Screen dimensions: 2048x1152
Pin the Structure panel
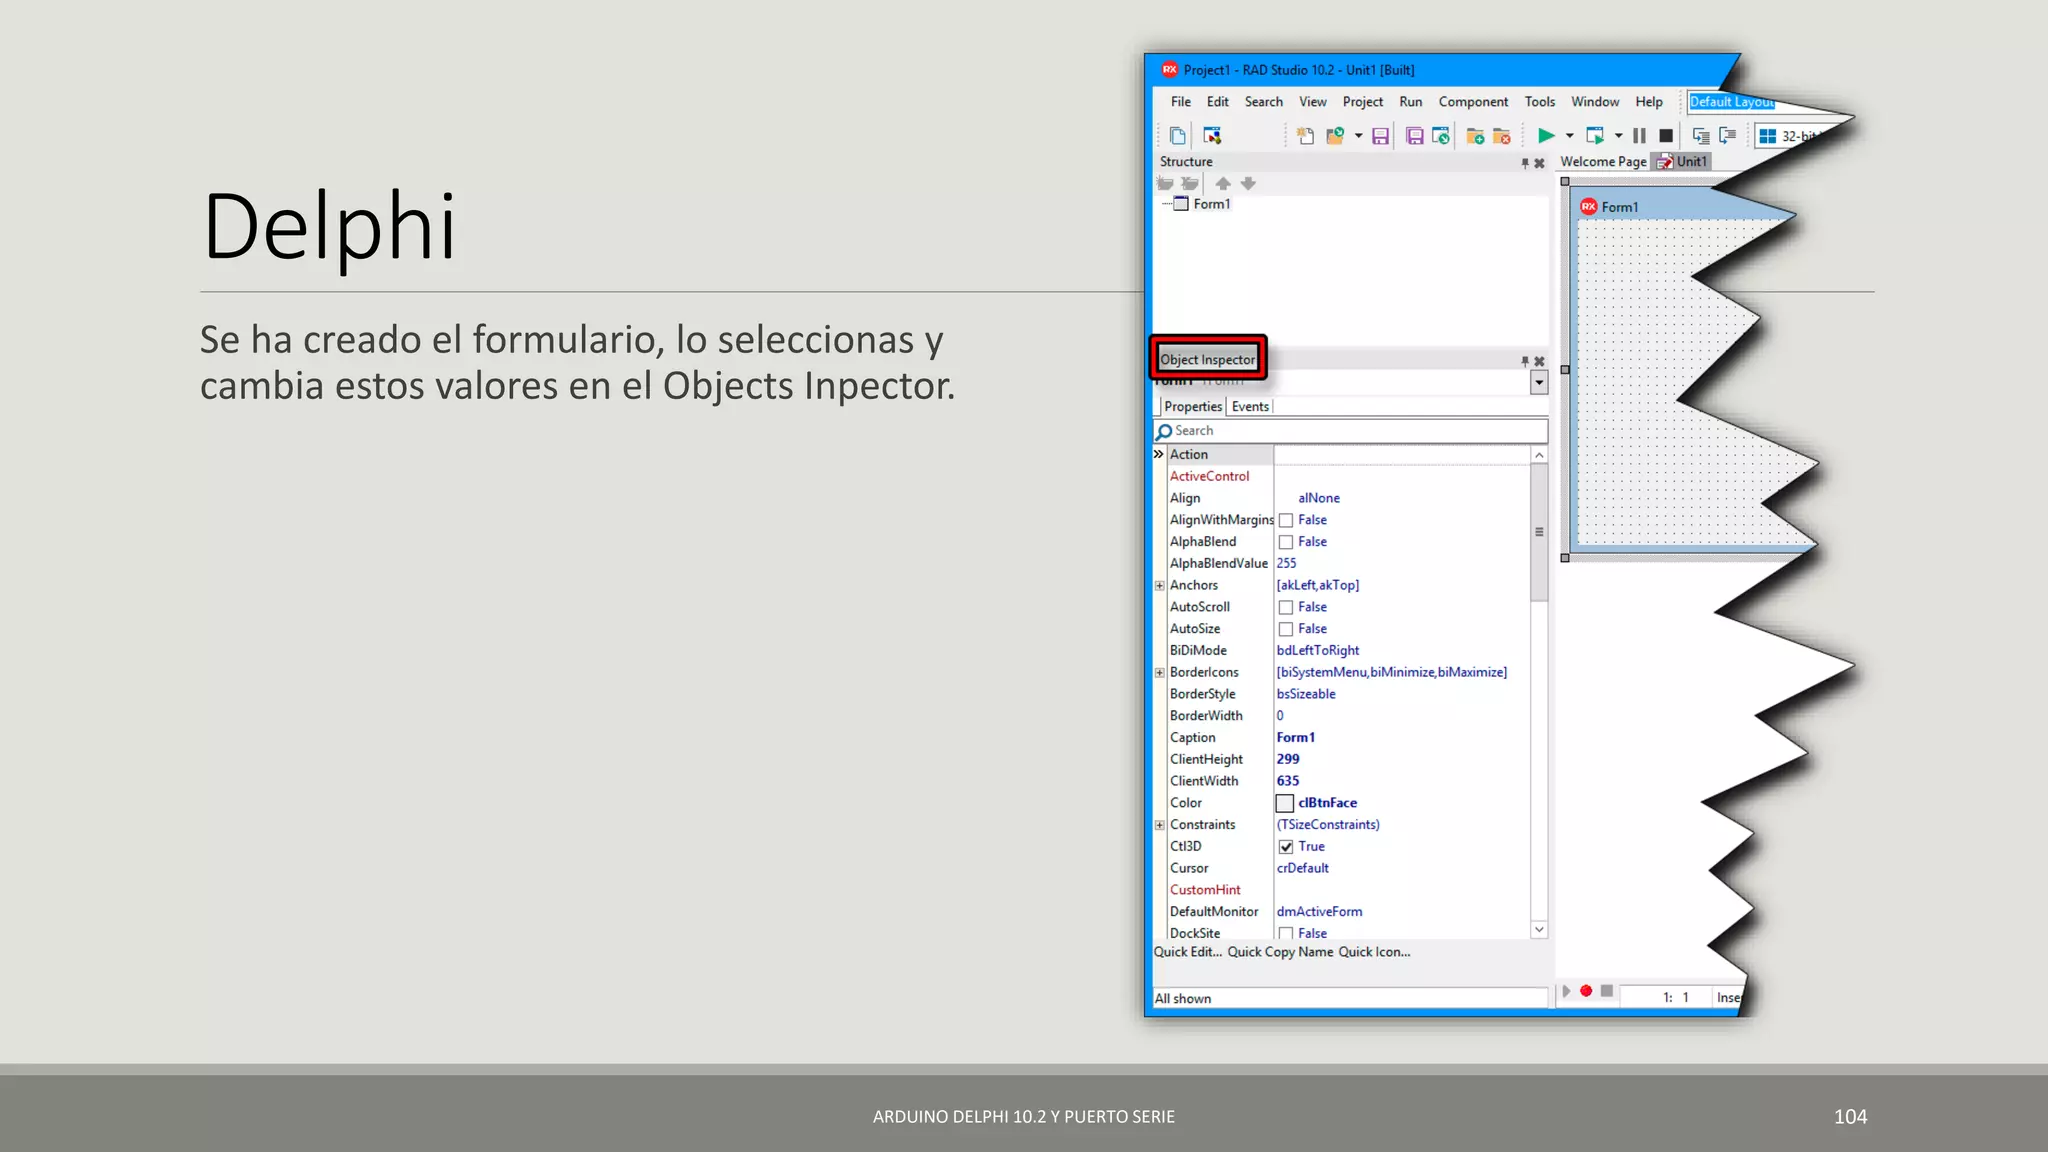pyautogui.click(x=1525, y=163)
